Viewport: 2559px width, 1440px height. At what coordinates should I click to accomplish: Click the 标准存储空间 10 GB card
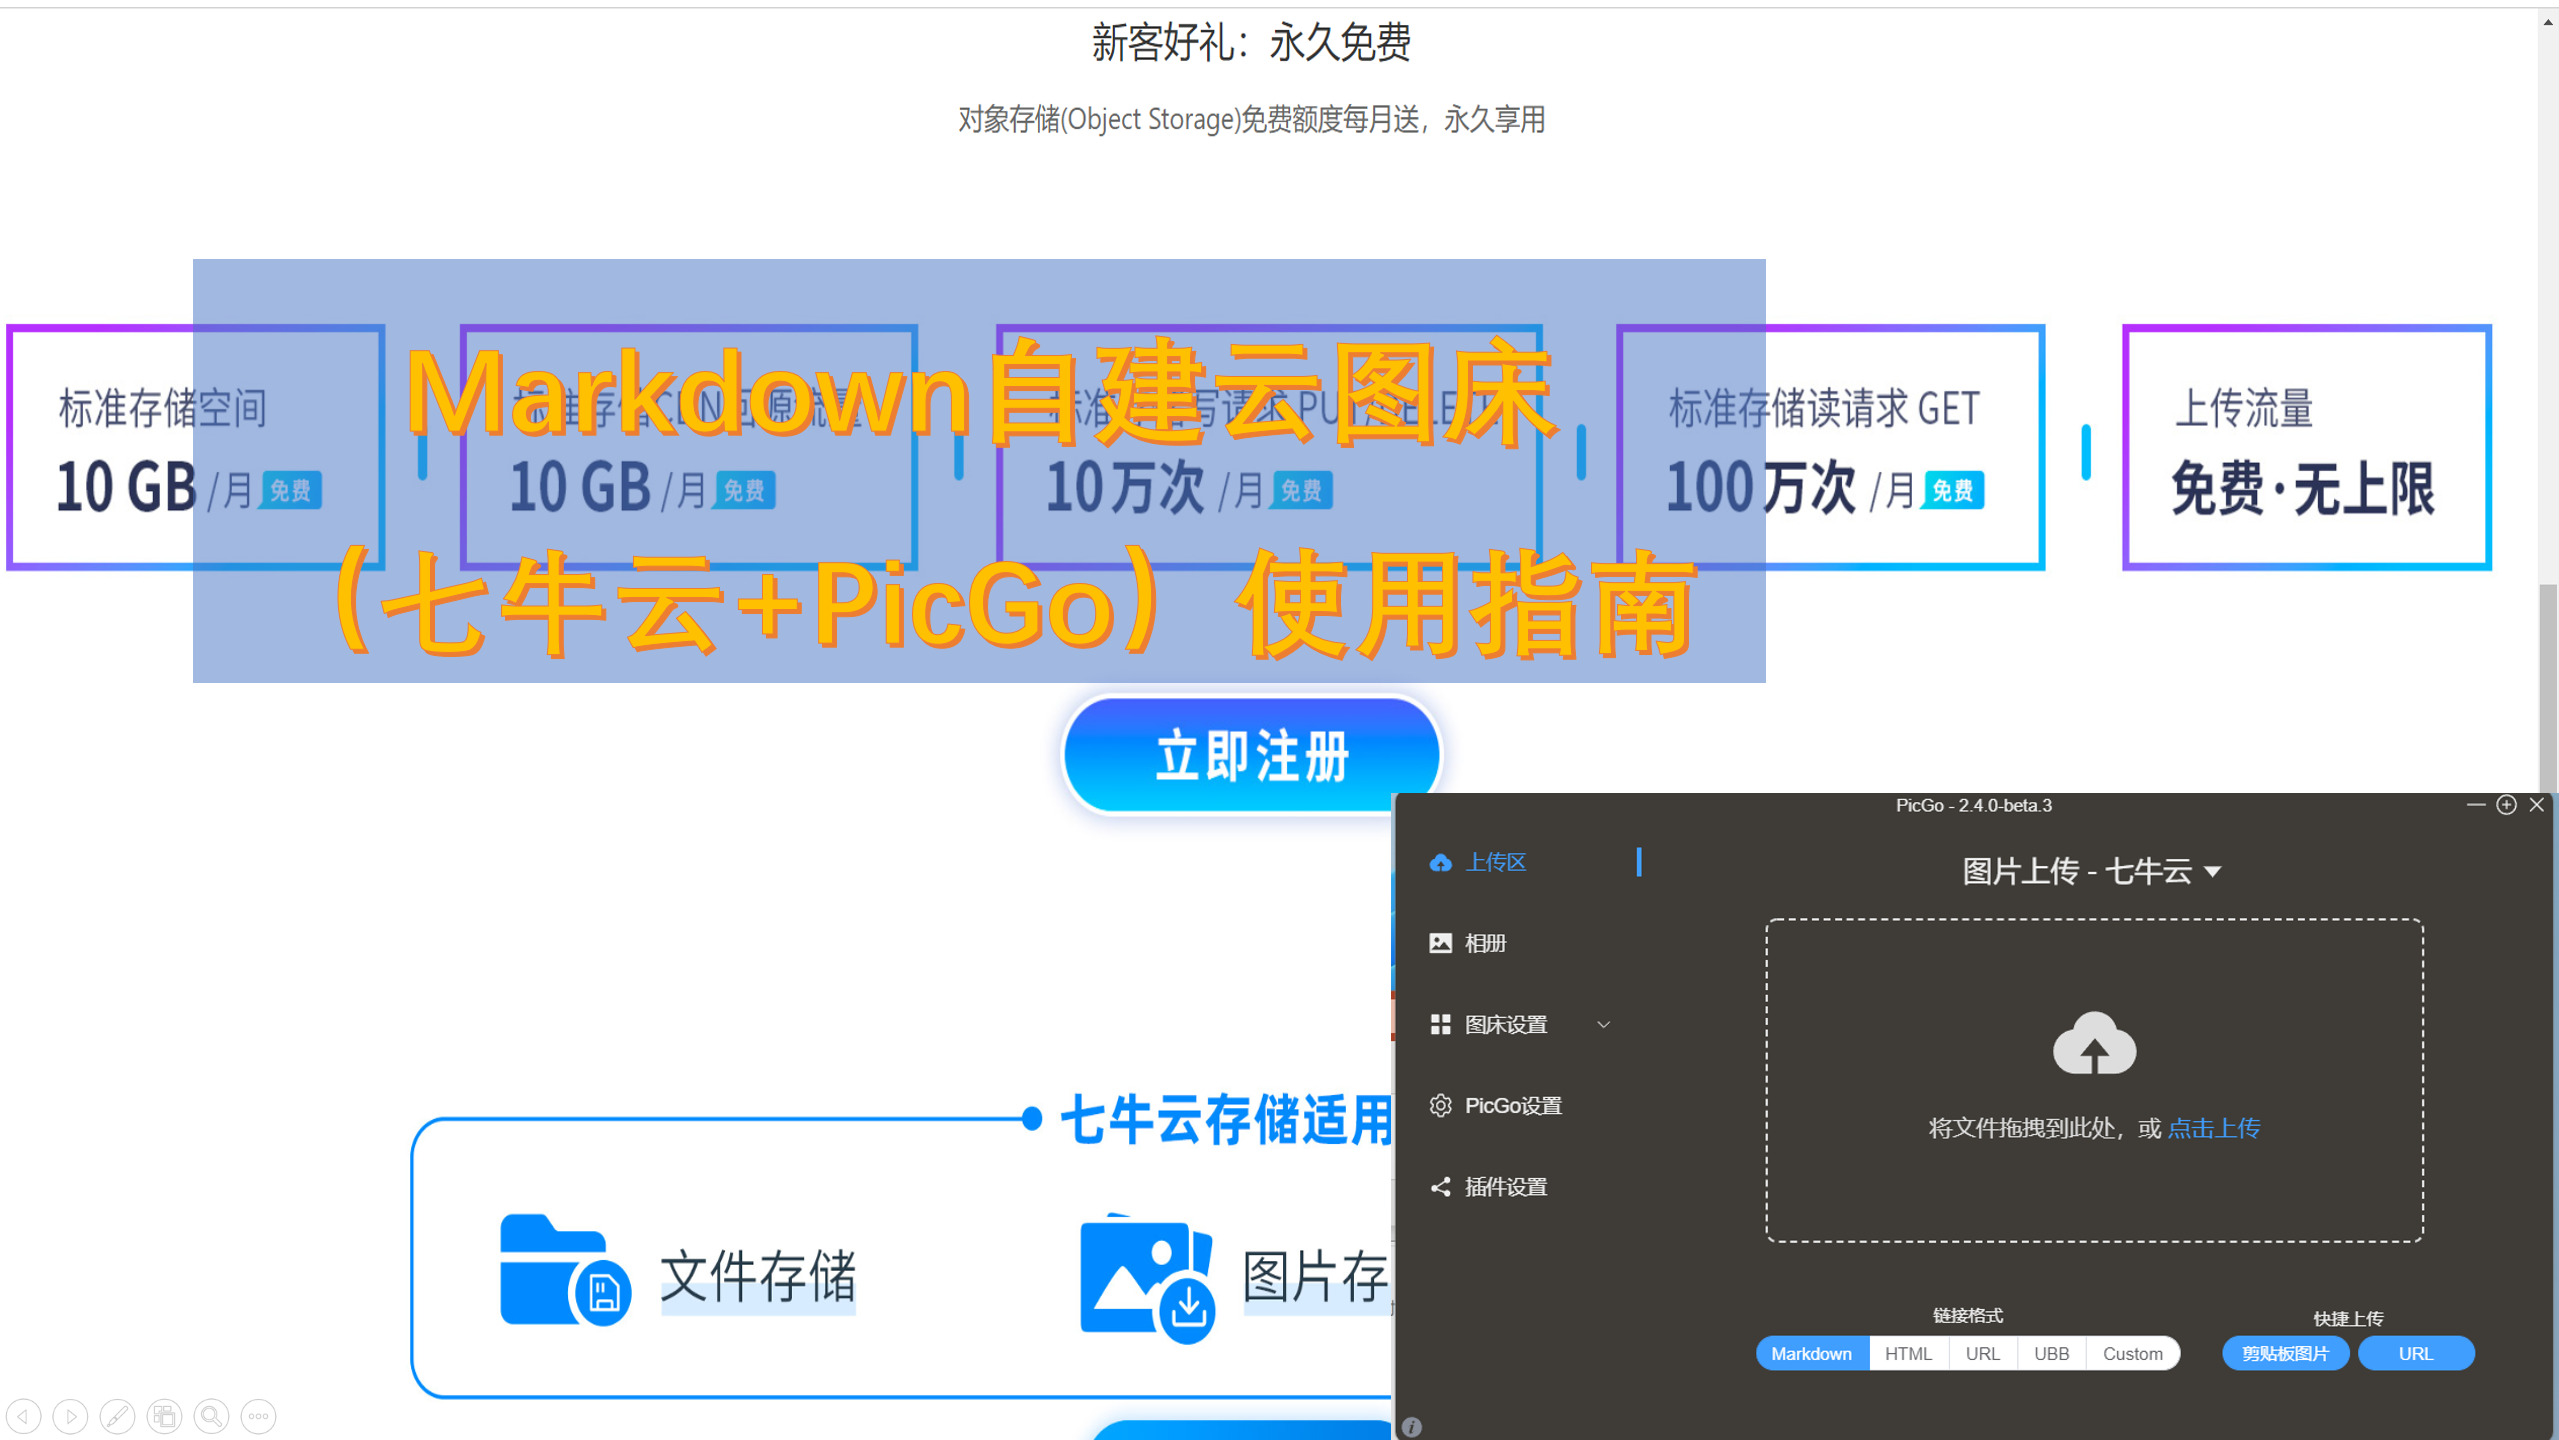(x=196, y=447)
